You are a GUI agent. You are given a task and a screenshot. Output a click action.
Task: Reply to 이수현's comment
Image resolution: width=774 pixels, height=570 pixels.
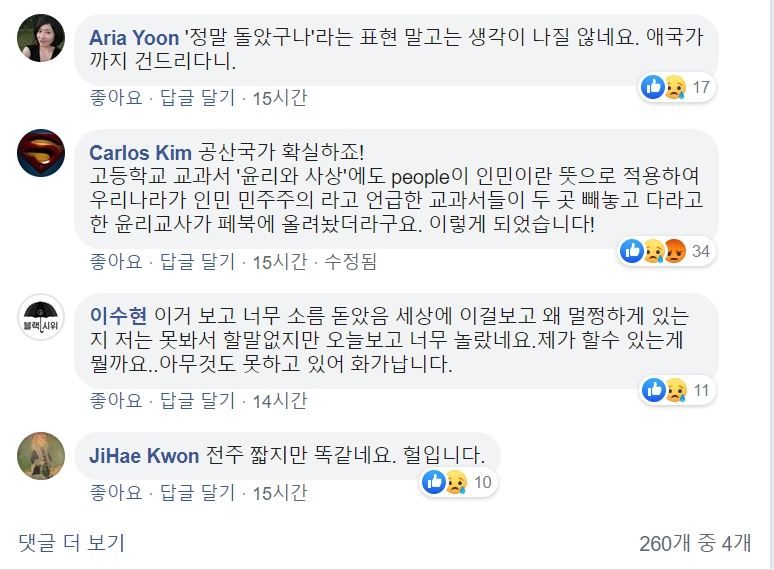pyautogui.click(x=197, y=400)
